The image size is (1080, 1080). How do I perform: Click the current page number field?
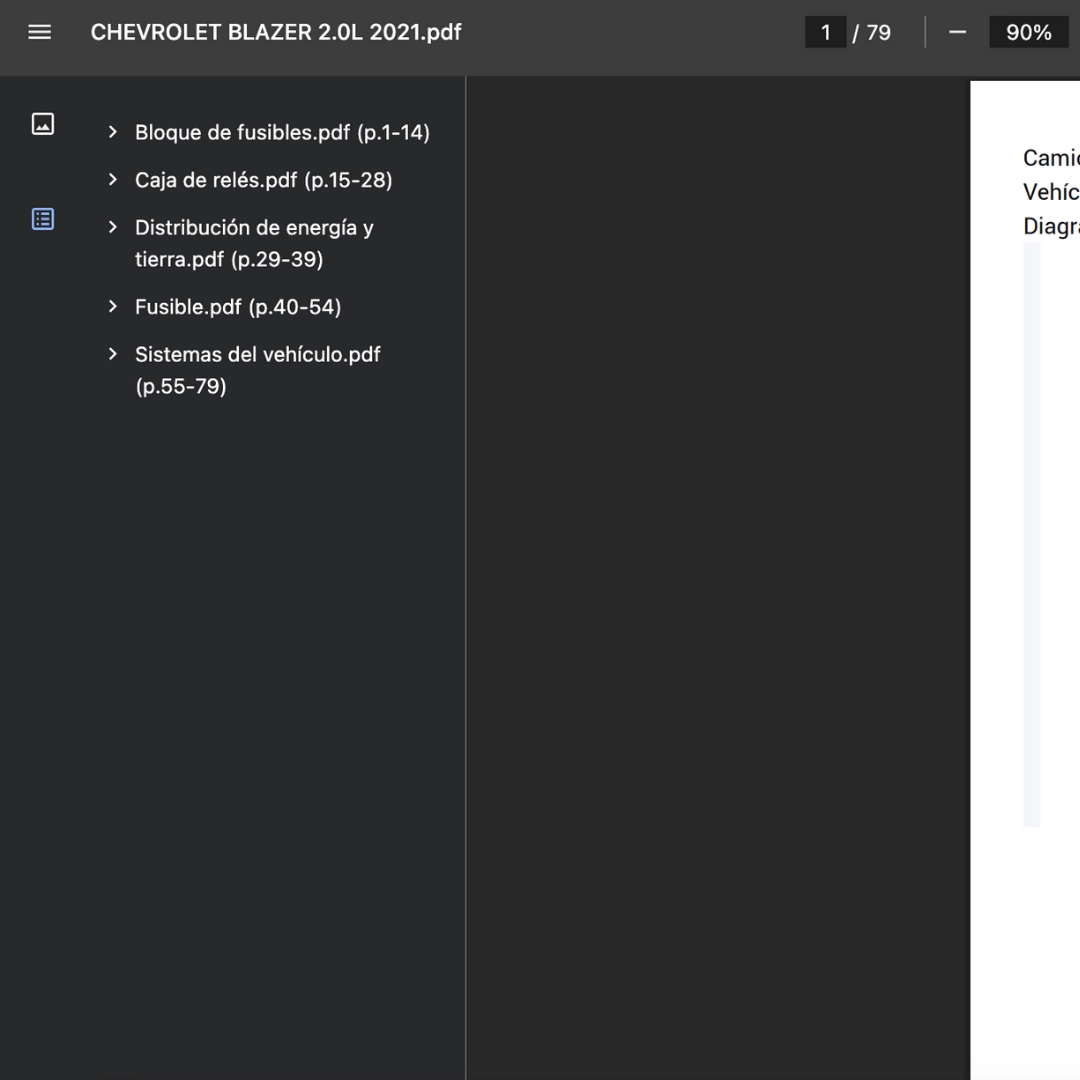(826, 32)
